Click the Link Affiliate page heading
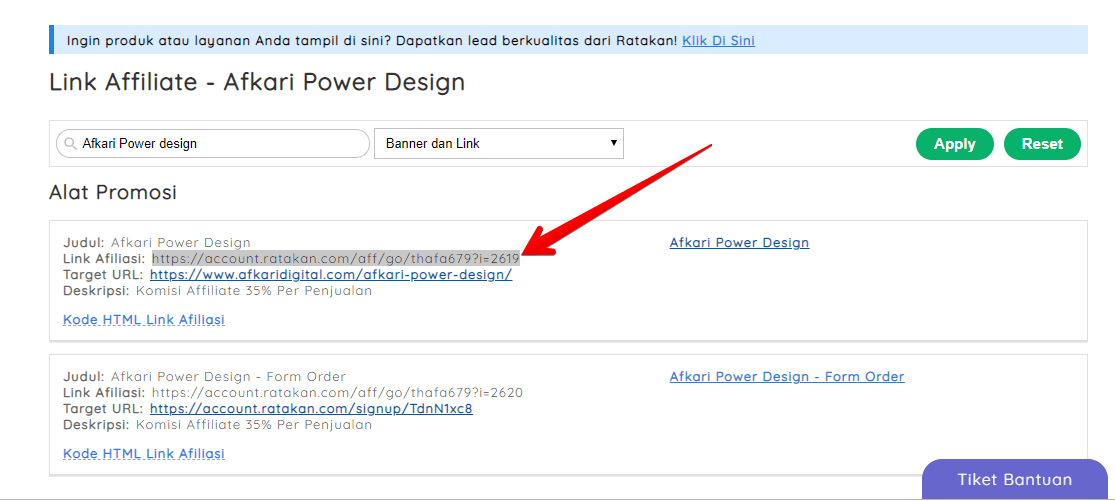The width and height of the screenshot is (1115, 501). click(x=257, y=82)
